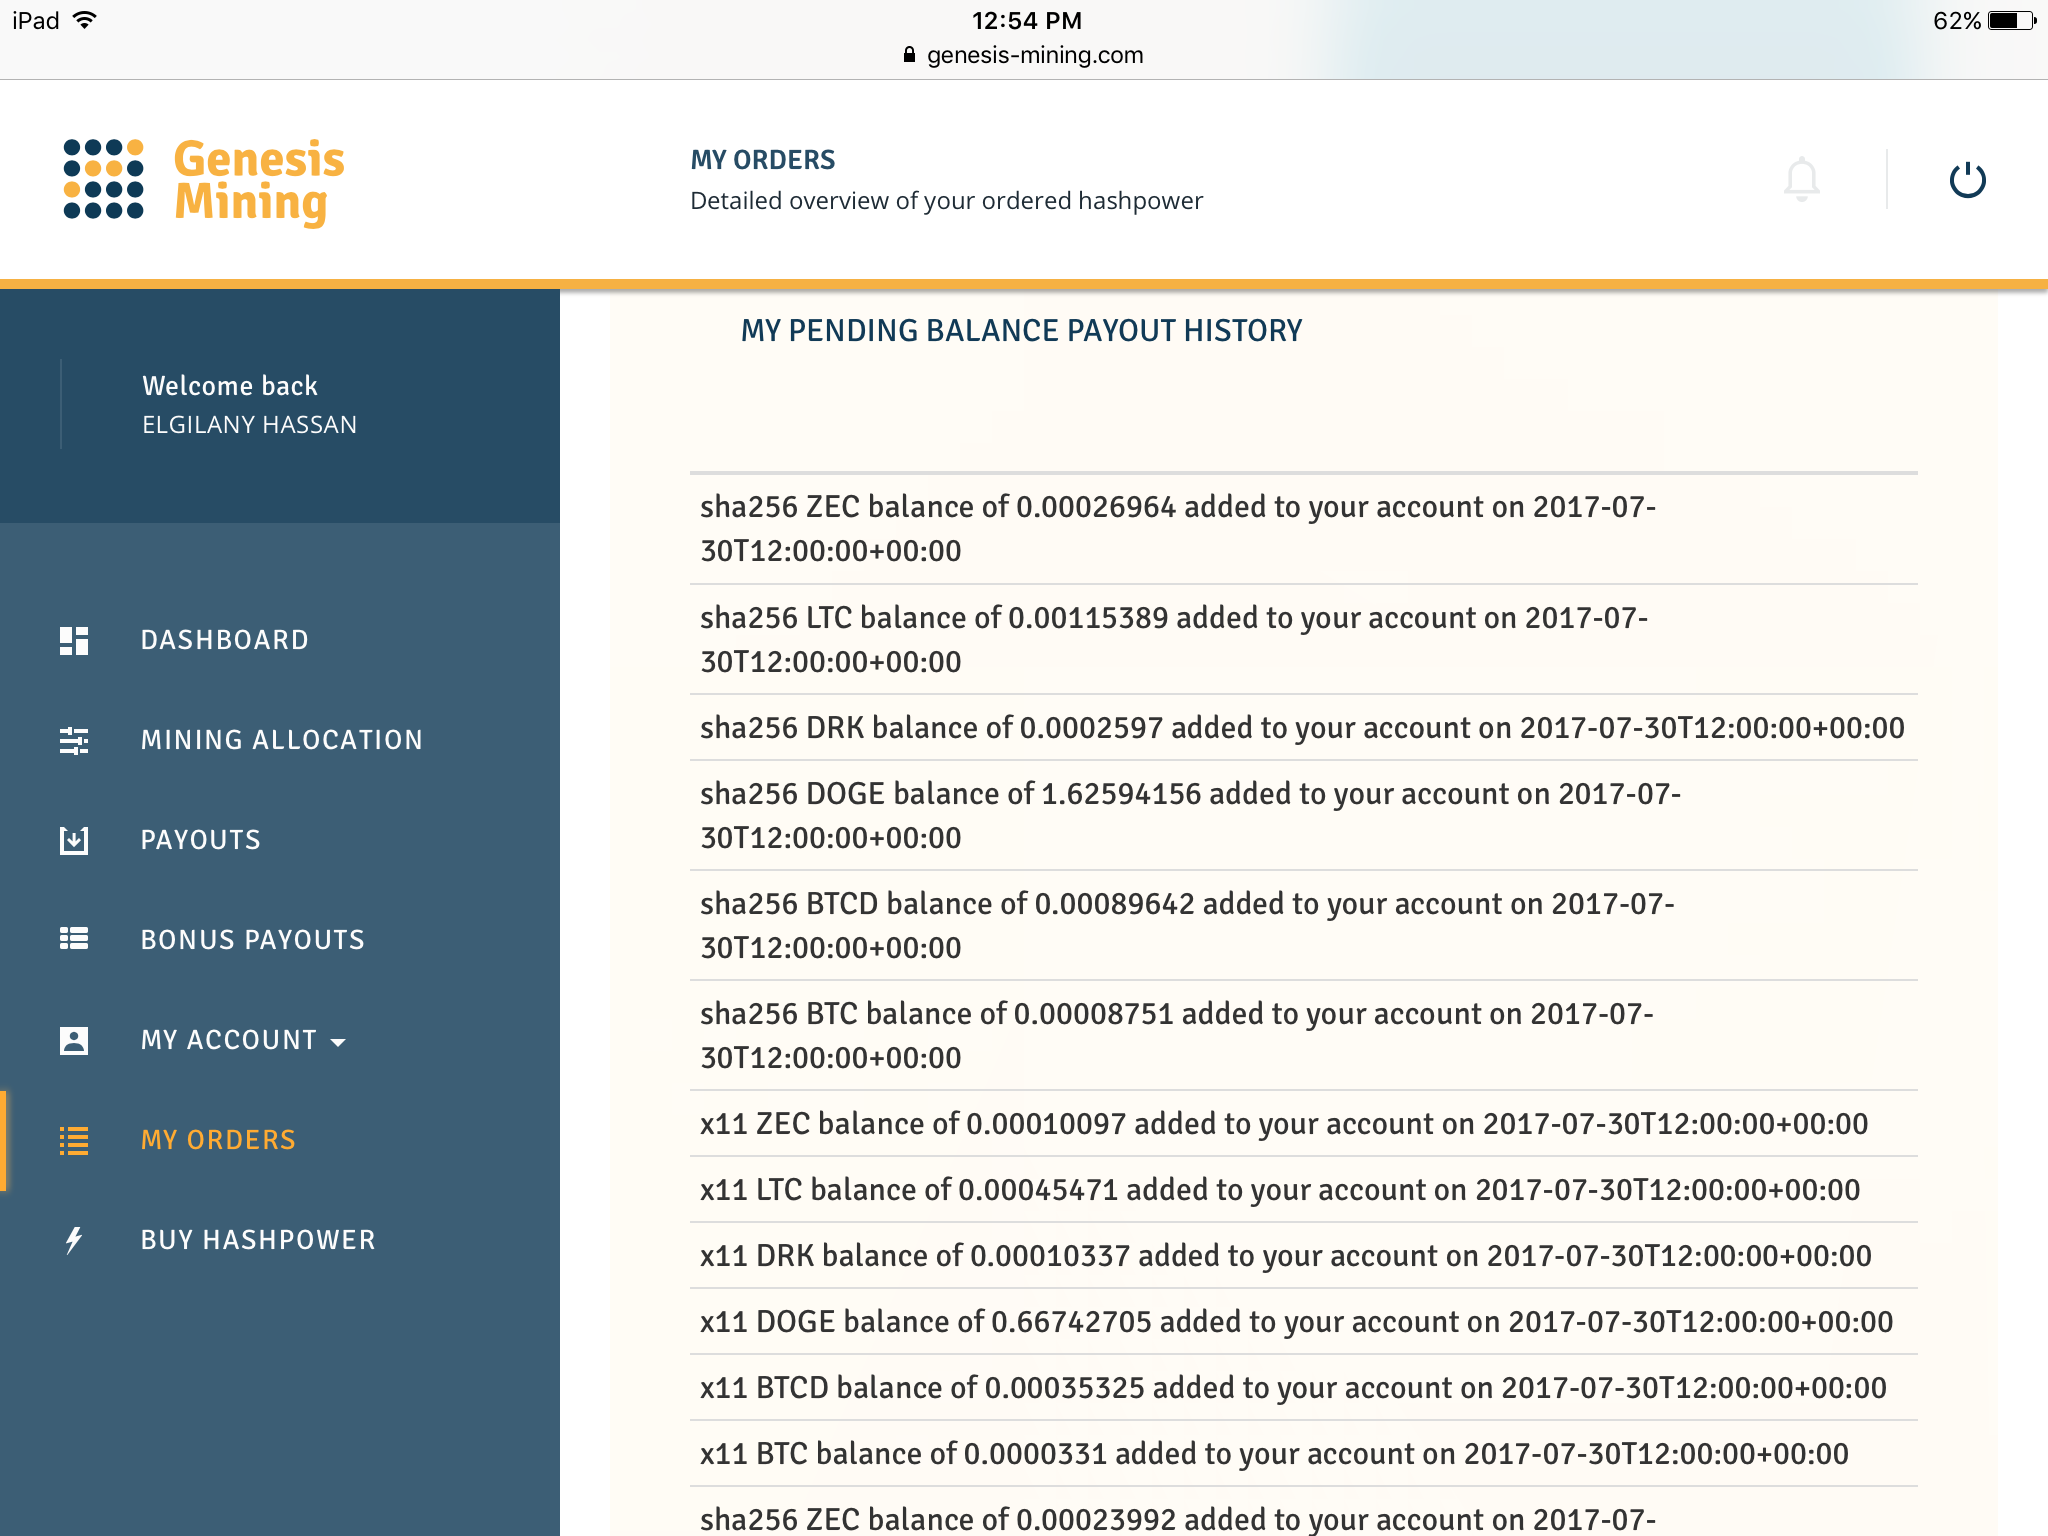Click the Mining Allocation sliders icon

(74, 741)
